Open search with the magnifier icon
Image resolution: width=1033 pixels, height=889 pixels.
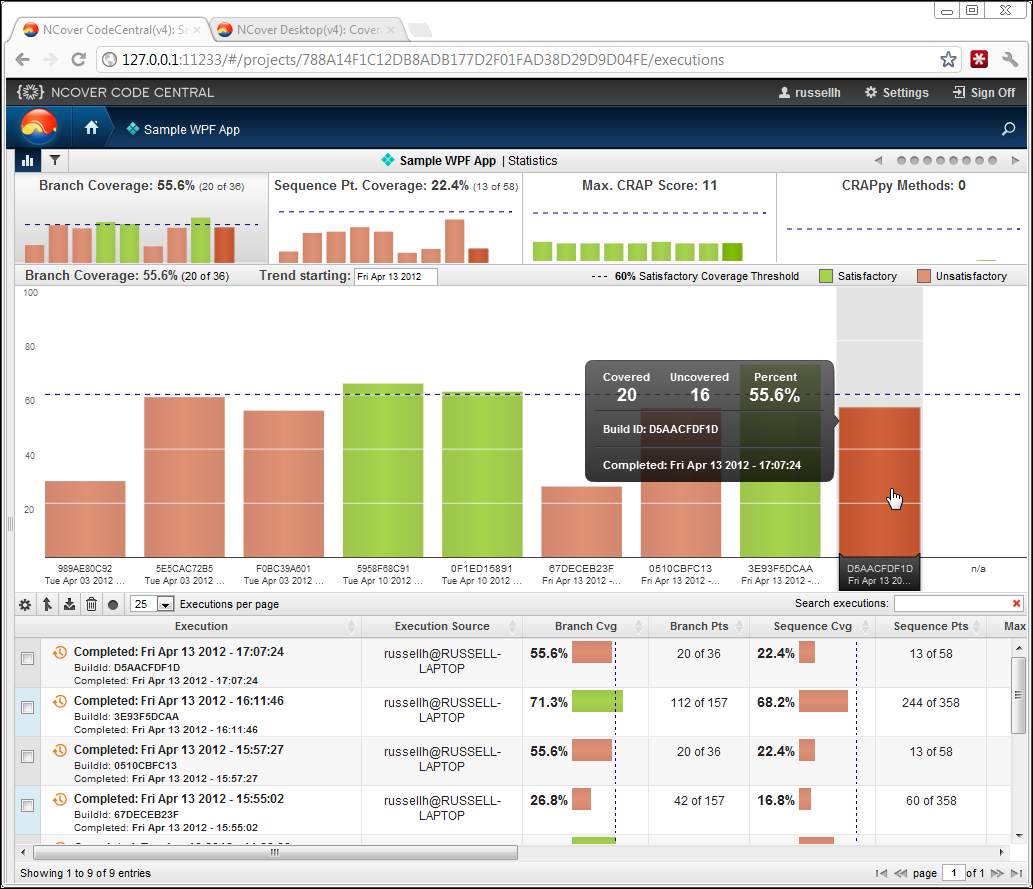pos(1008,129)
